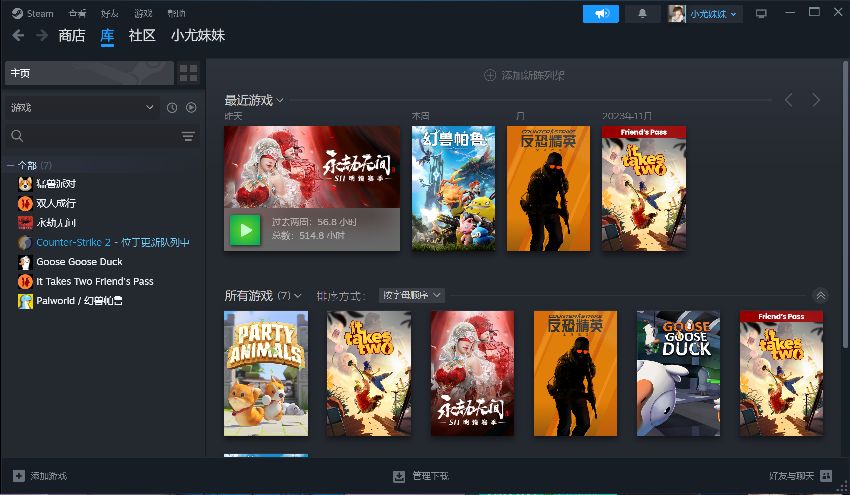850x495 pixels.
Task: Open Party Animals cover in all games
Action: click(266, 373)
